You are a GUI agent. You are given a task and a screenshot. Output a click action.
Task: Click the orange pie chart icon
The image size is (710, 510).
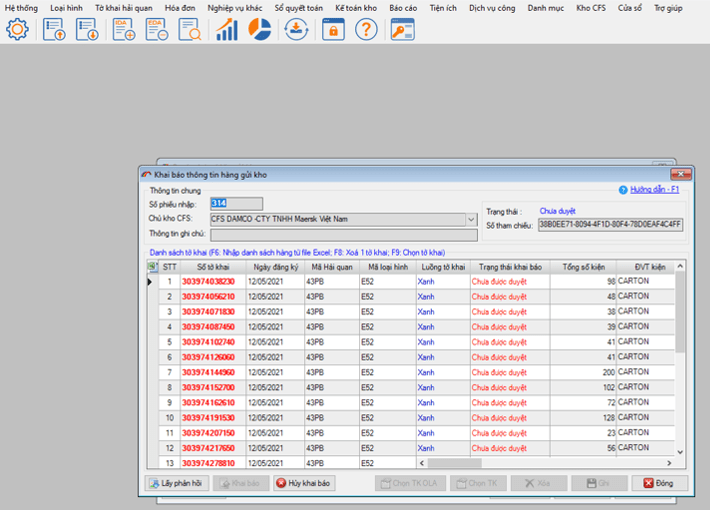point(259,29)
